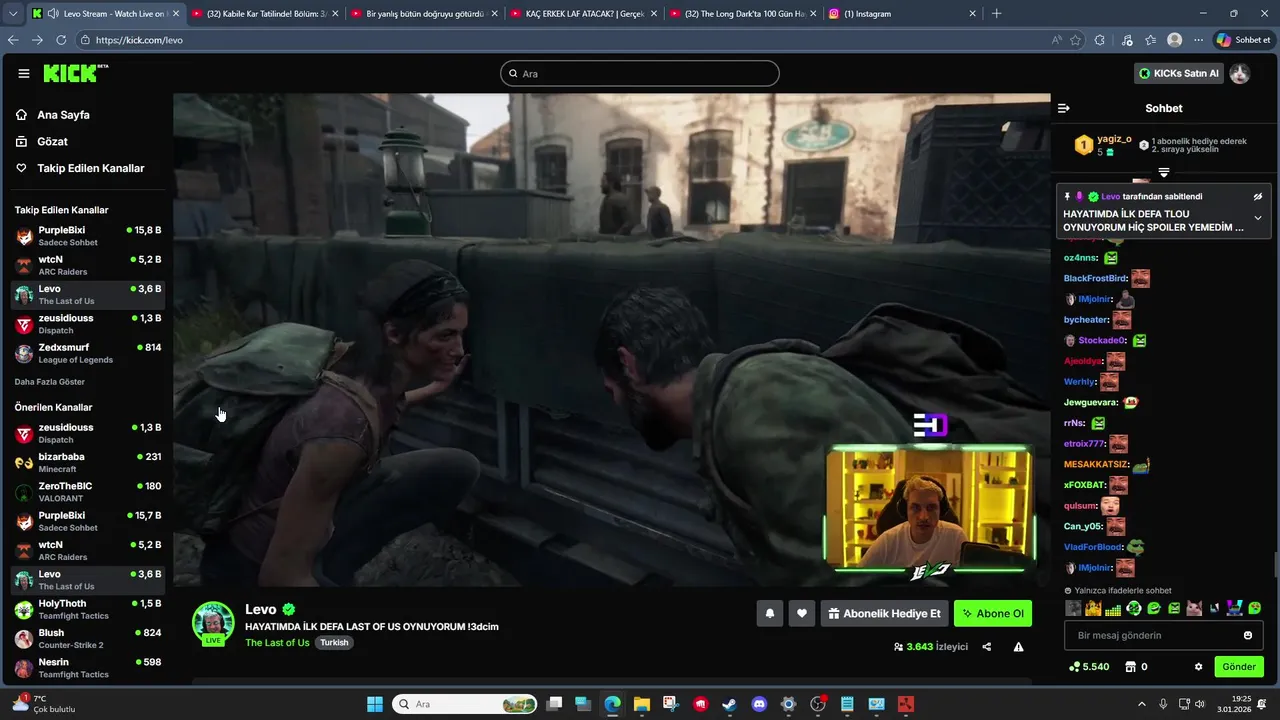Open Discord from the taskbar

tap(759, 704)
